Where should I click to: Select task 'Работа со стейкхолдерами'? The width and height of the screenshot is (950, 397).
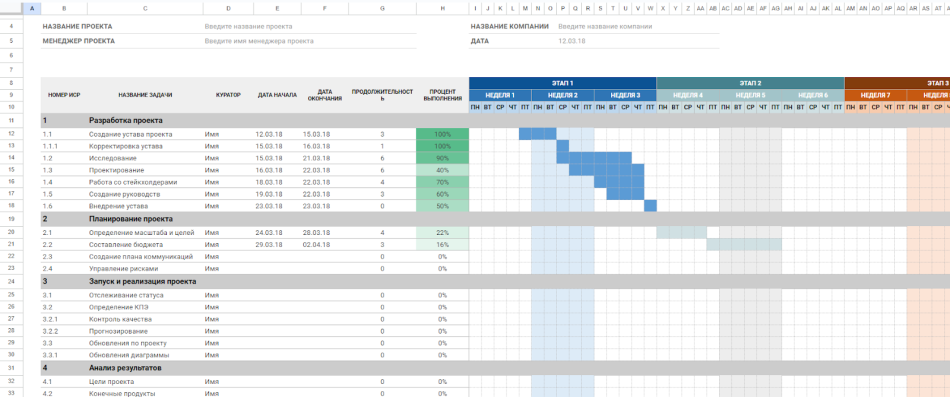133,182
